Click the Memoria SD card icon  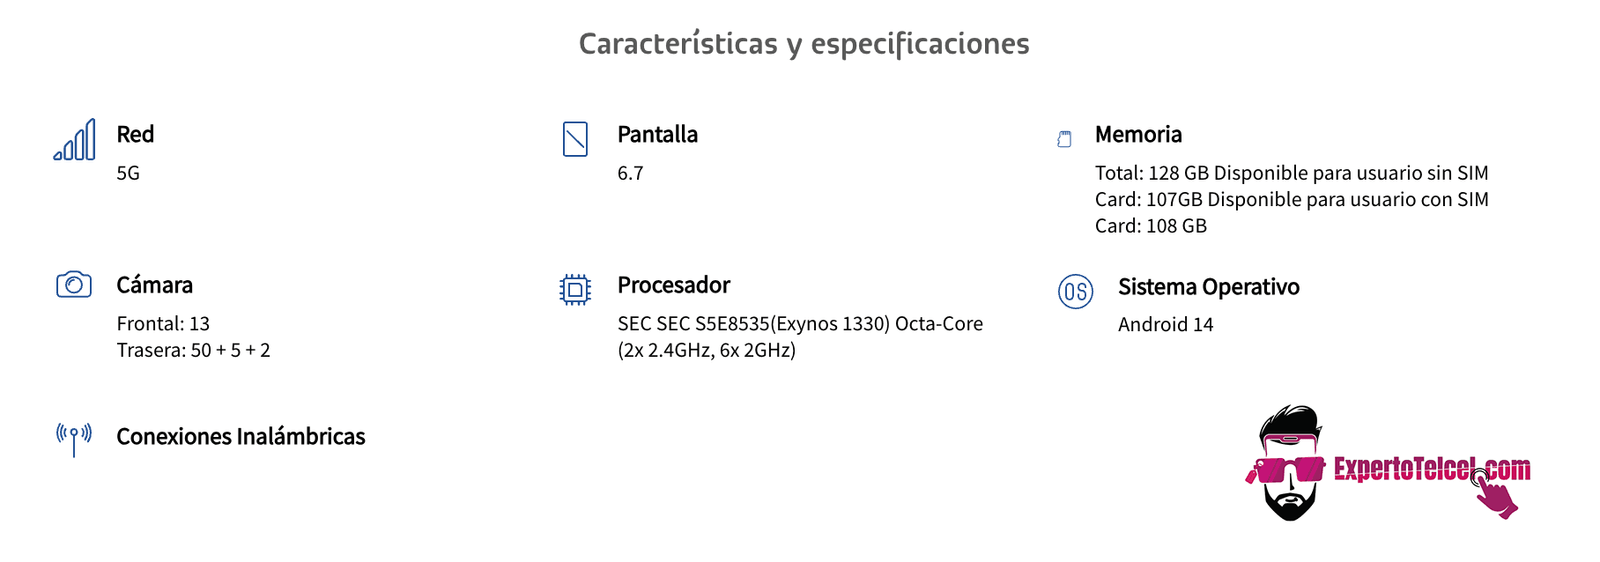pyautogui.click(x=1064, y=139)
